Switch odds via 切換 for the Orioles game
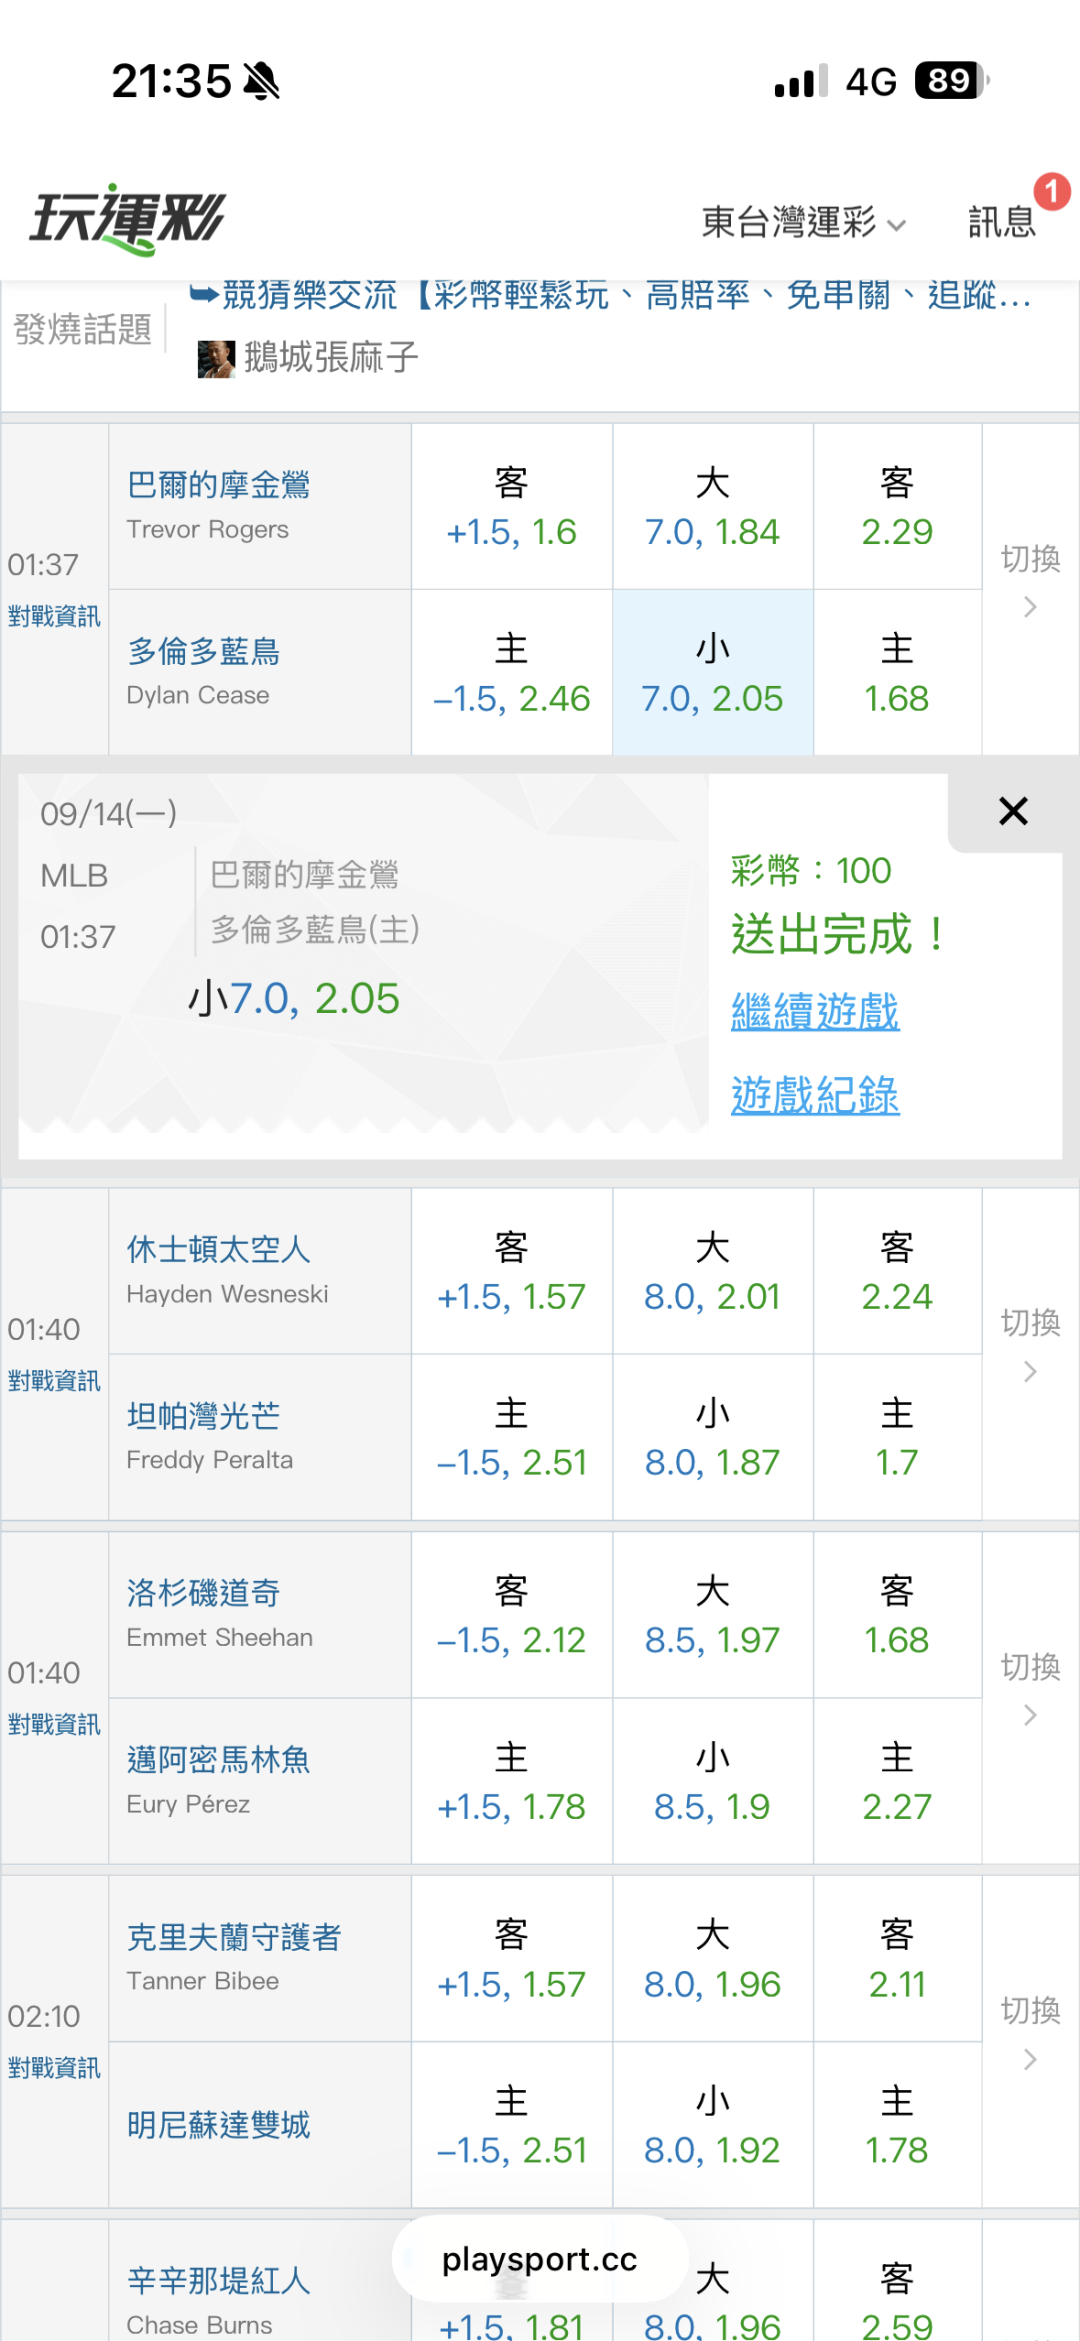Viewport: 1080px width, 2341px height. [1030, 580]
